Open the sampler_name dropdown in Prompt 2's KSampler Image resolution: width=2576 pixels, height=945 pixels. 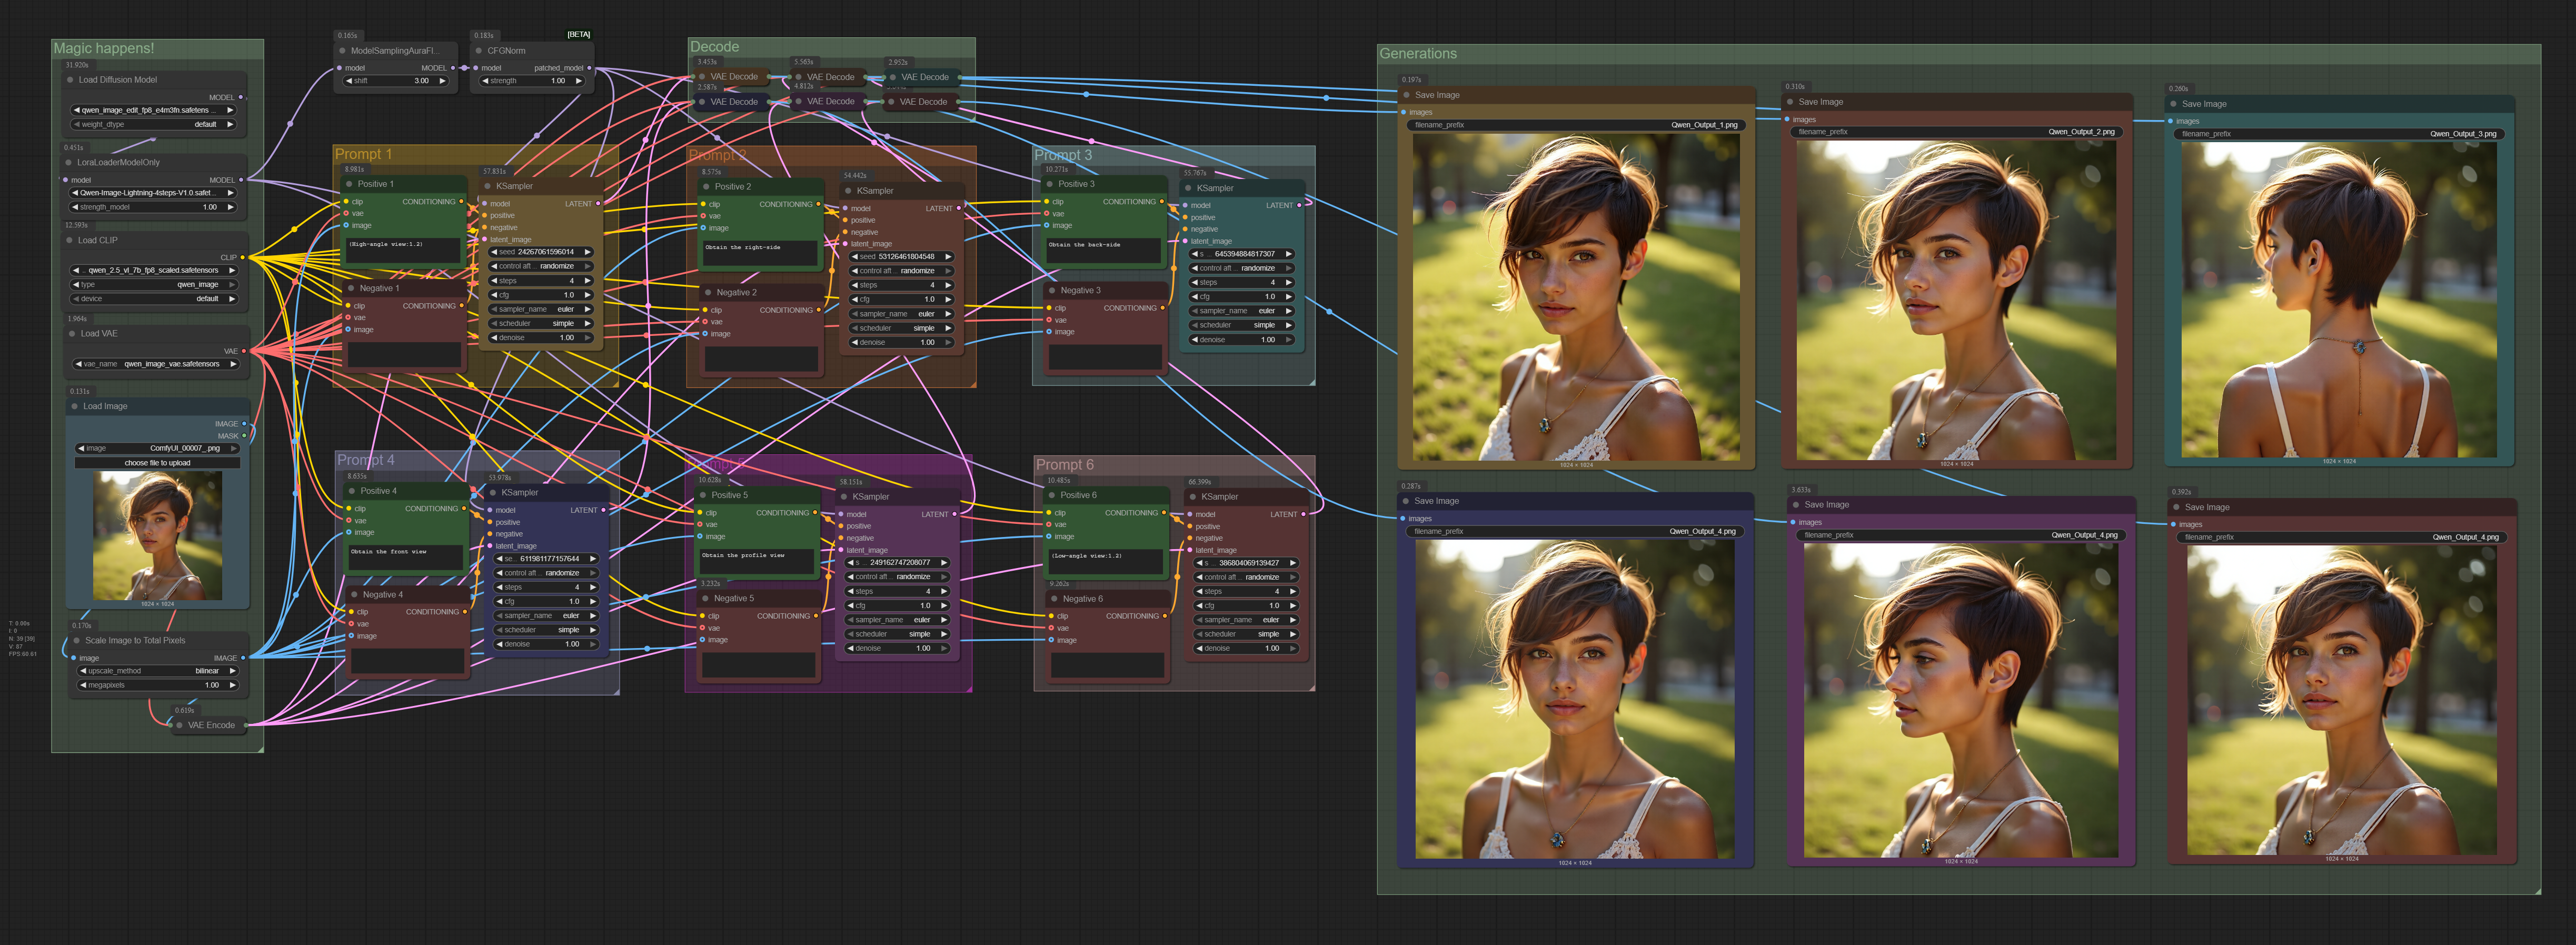(x=897, y=314)
